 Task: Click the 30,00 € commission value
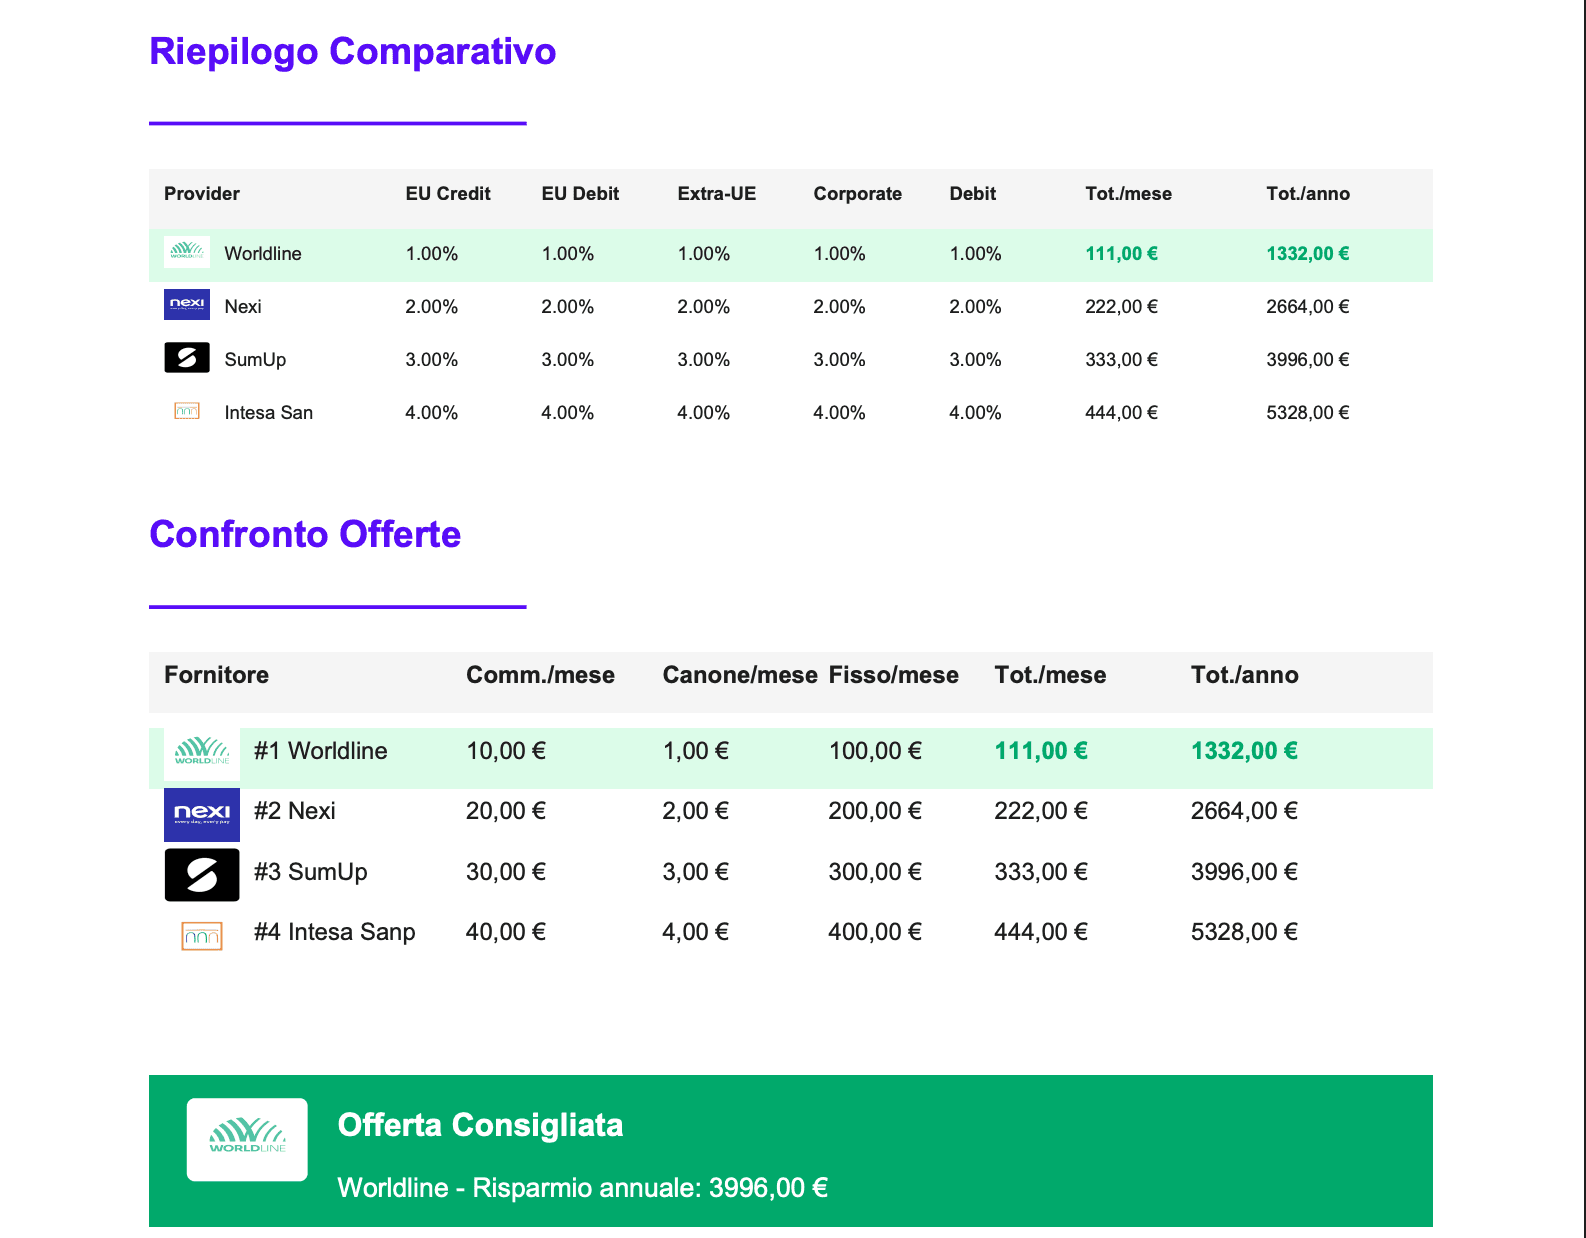pos(506,872)
